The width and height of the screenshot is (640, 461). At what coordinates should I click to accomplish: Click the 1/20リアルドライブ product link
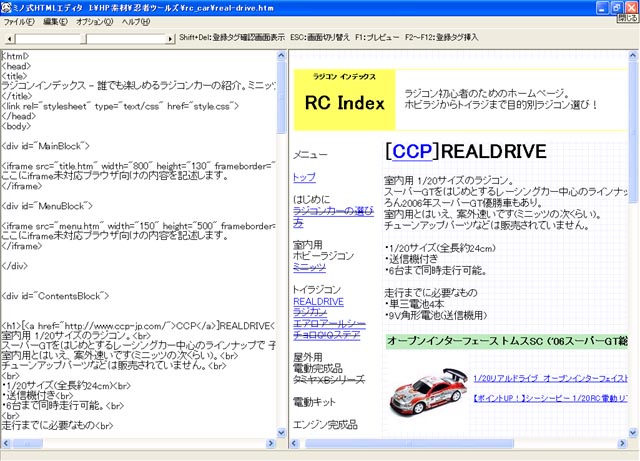click(550, 379)
